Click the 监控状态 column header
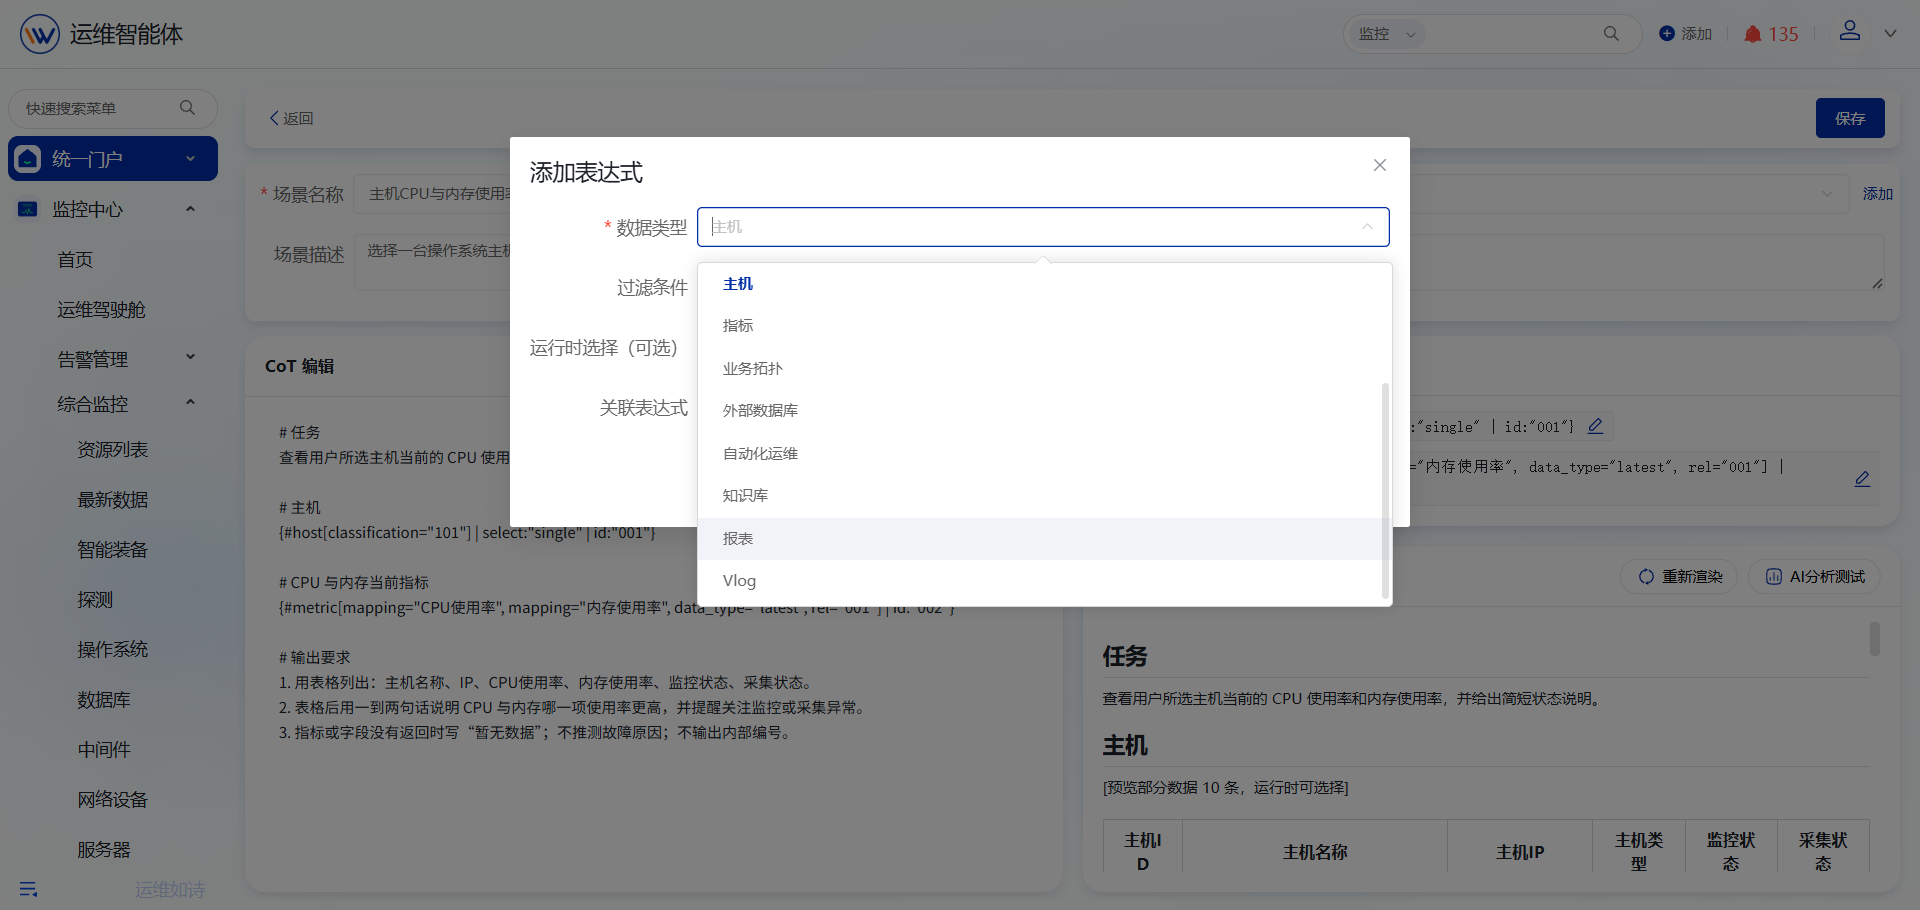The width and height of the screenshot is (1920, 910). pyautogui.click(x=1731, y=852)
